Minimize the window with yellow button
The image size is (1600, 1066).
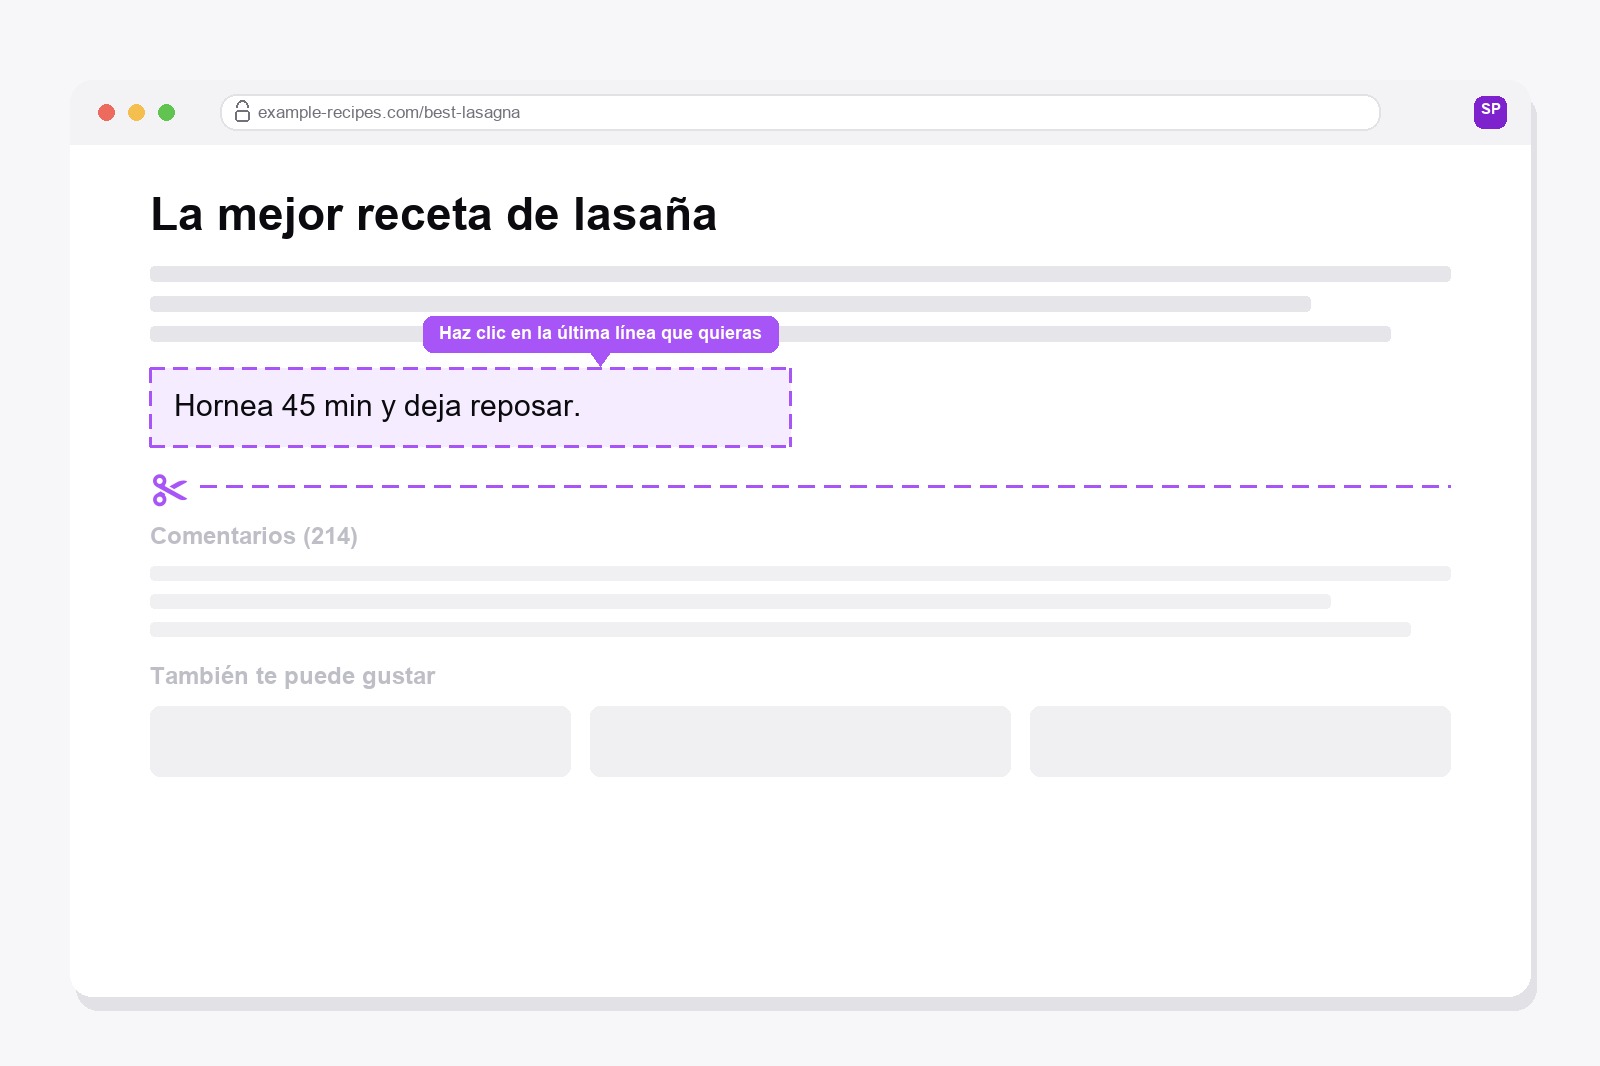[136, 112]
